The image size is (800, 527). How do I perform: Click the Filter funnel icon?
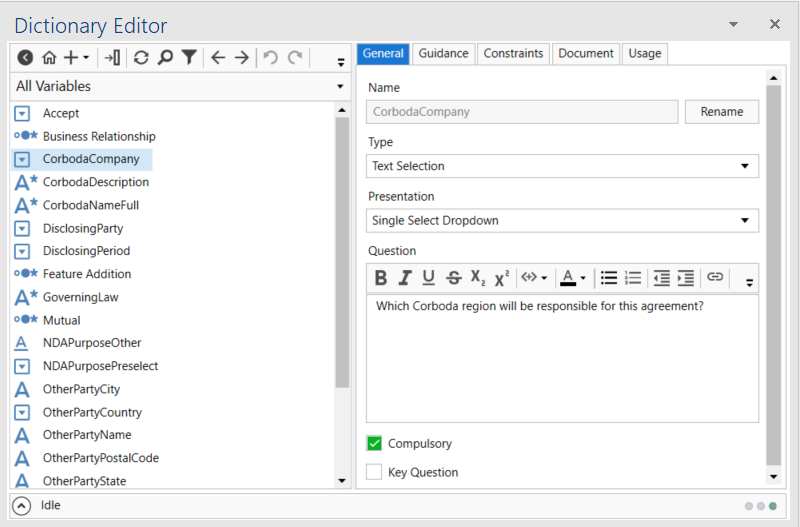click(x=189, y=58)
